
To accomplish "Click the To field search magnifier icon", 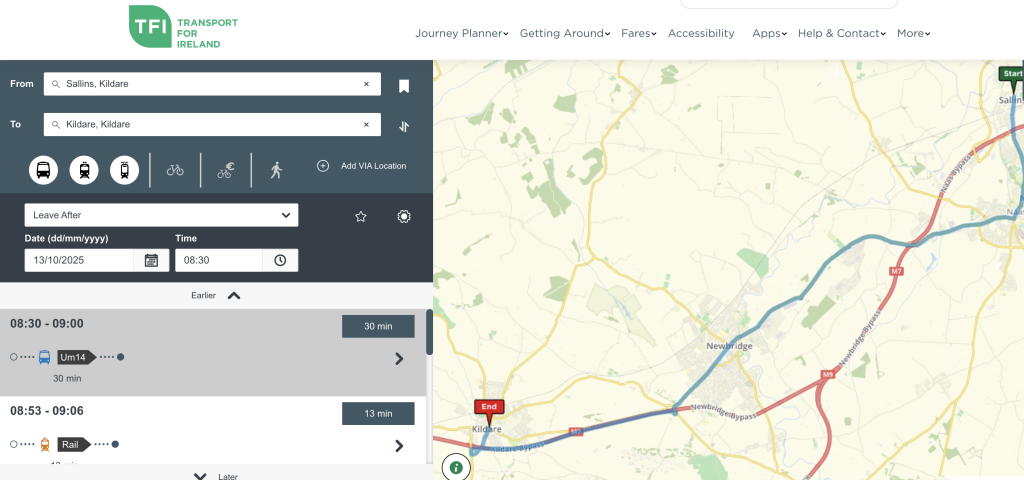I will 56,125.
